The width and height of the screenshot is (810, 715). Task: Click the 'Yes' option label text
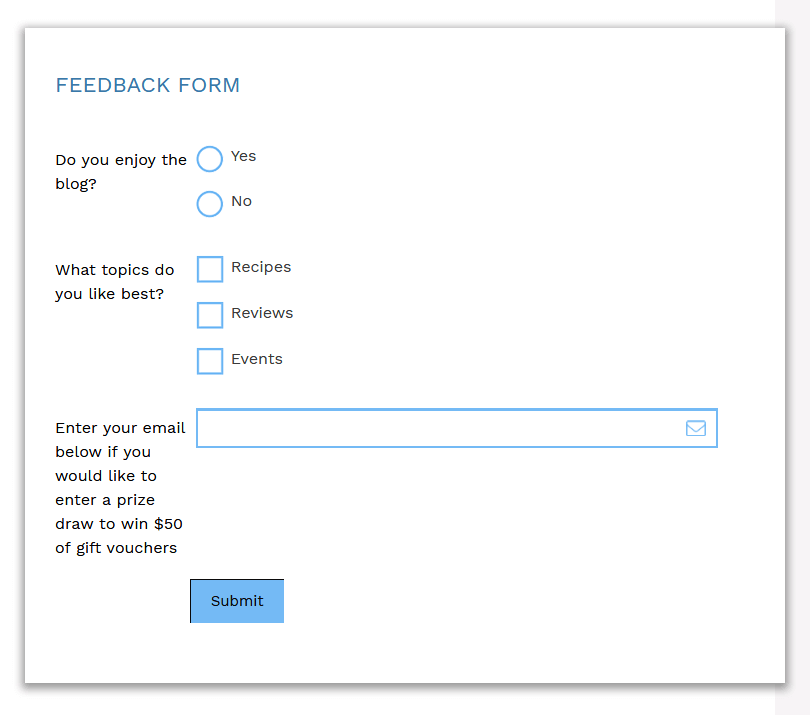pyautogui.click(x=243, y=156)
